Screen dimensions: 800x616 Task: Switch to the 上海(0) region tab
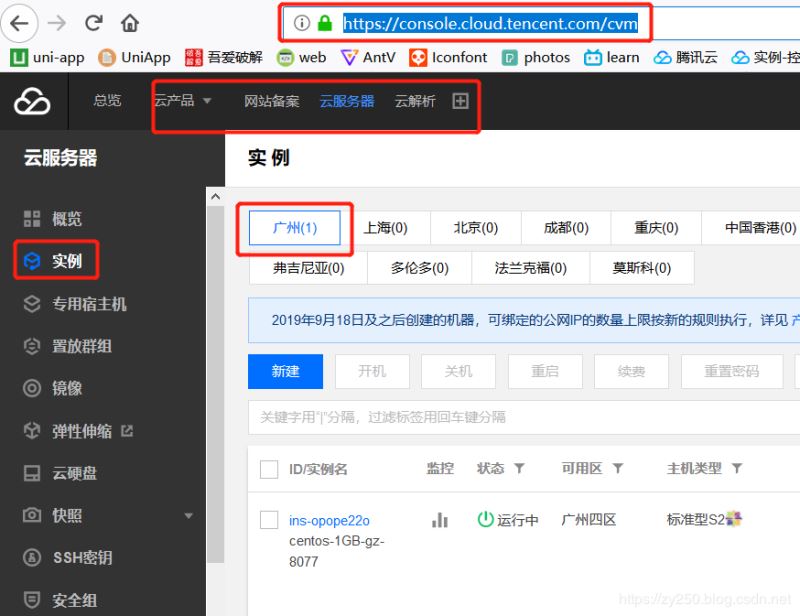click(x=388, y=227)
